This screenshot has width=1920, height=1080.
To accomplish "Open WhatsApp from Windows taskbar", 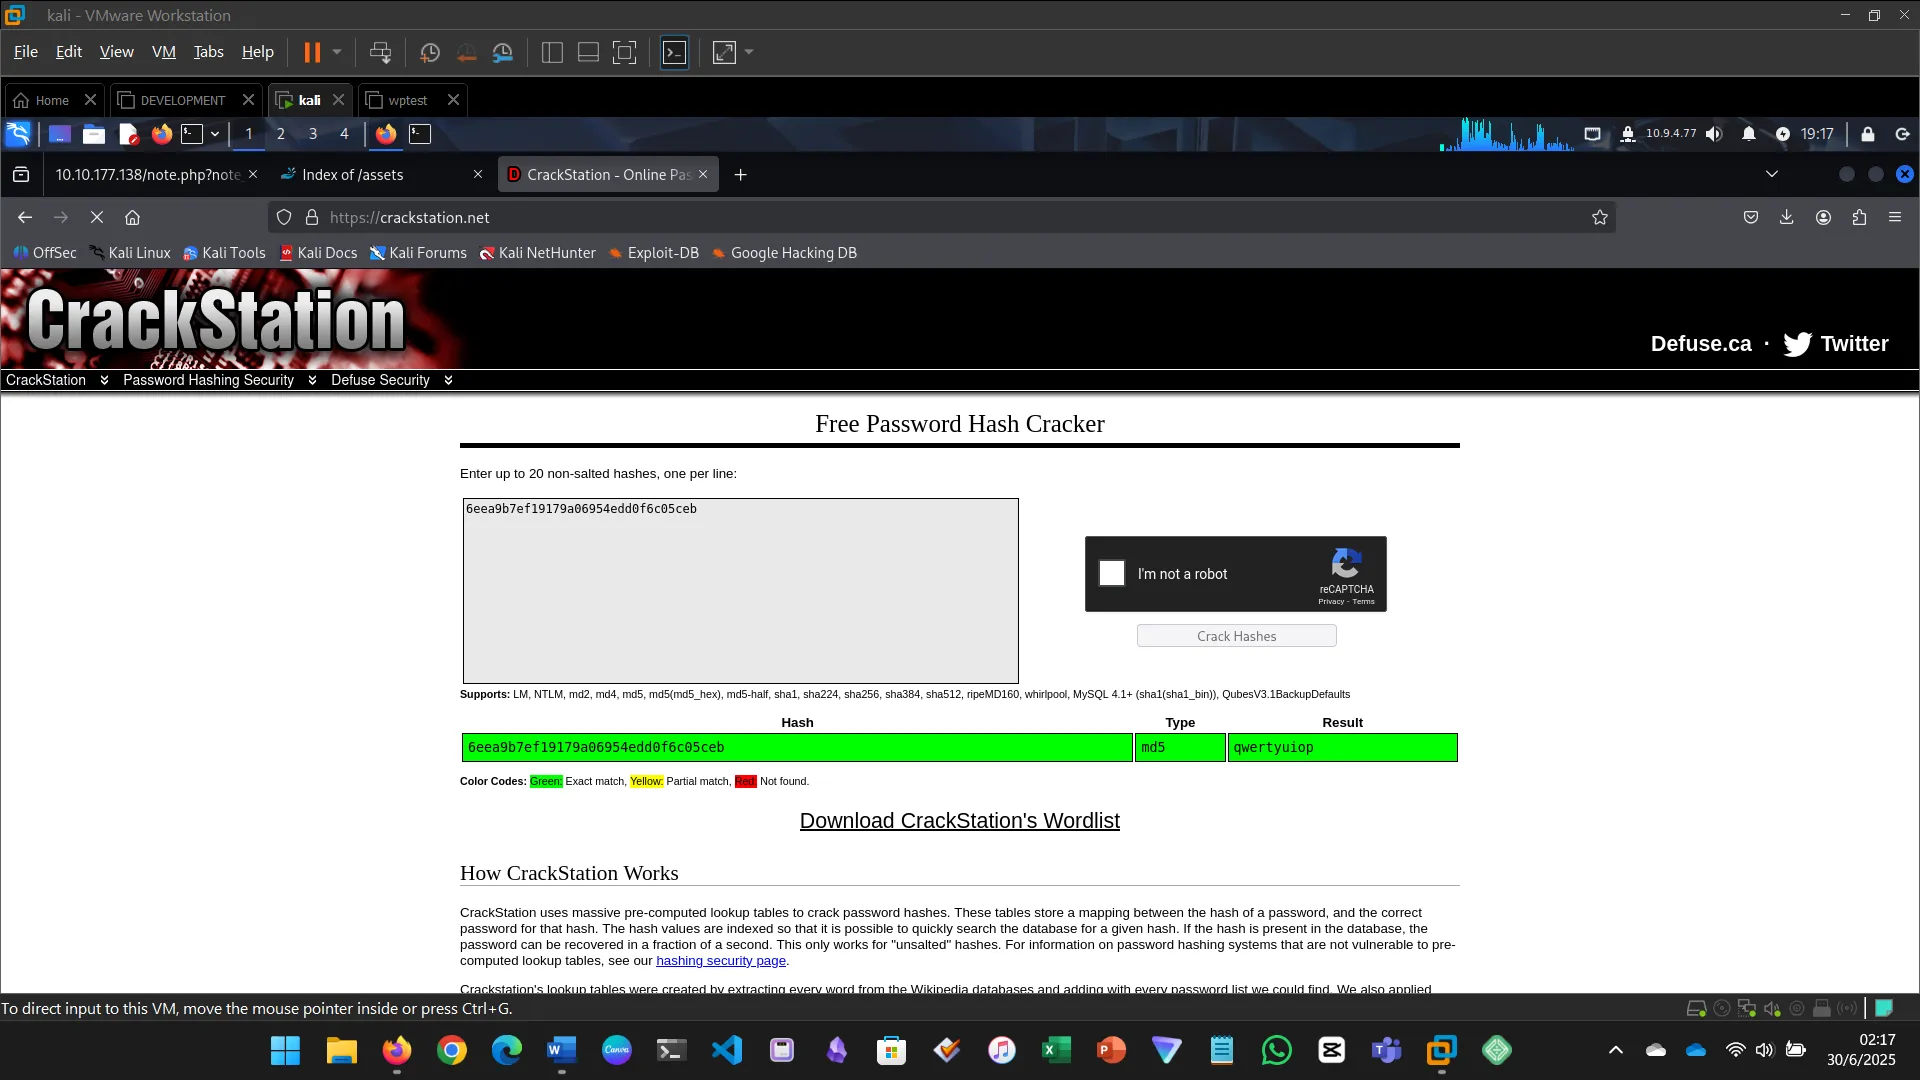I will point(1276,1050).
